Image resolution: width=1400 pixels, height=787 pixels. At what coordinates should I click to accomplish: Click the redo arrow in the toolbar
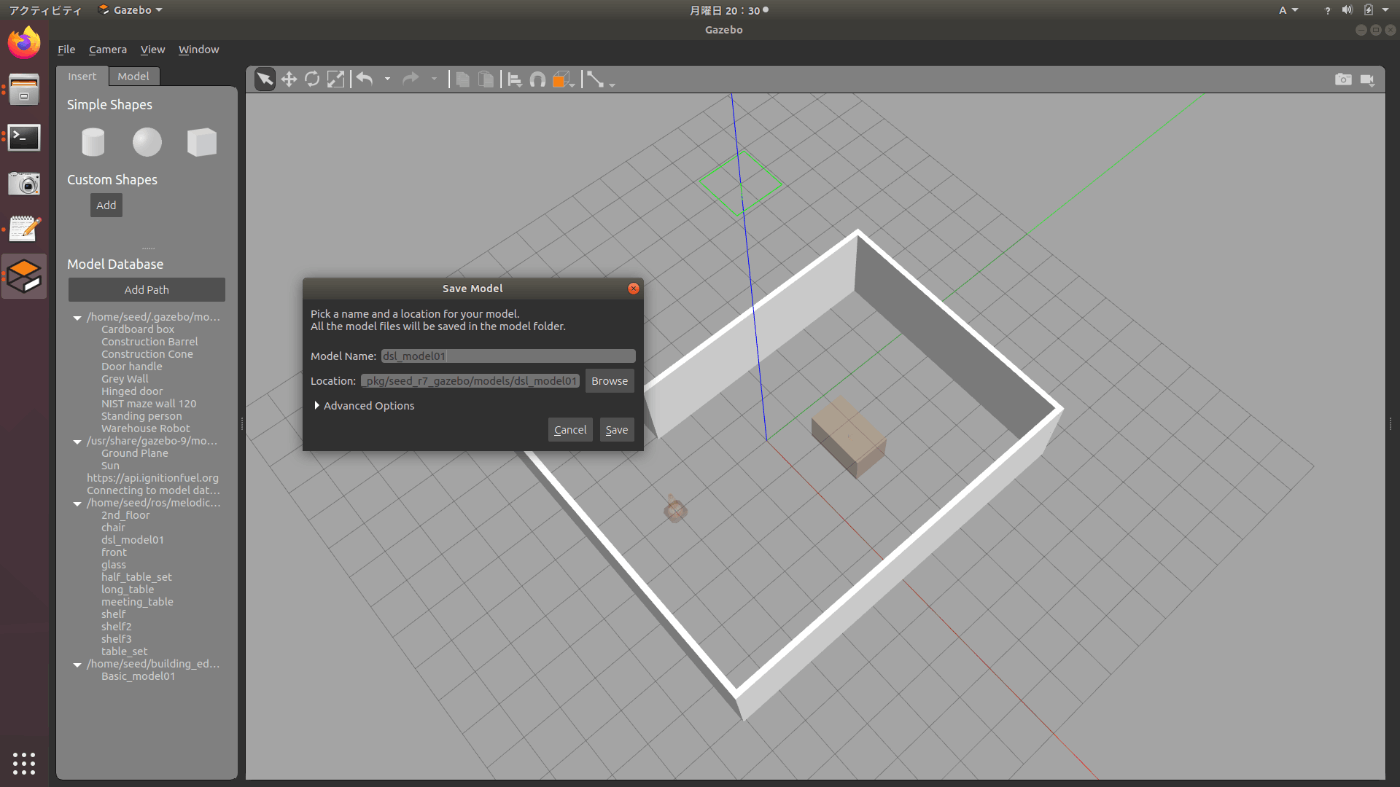[411, 79]
